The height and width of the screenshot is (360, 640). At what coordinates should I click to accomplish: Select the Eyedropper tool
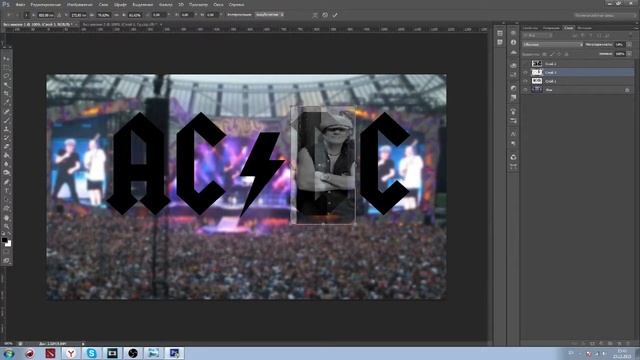click(x=6, y=103)
